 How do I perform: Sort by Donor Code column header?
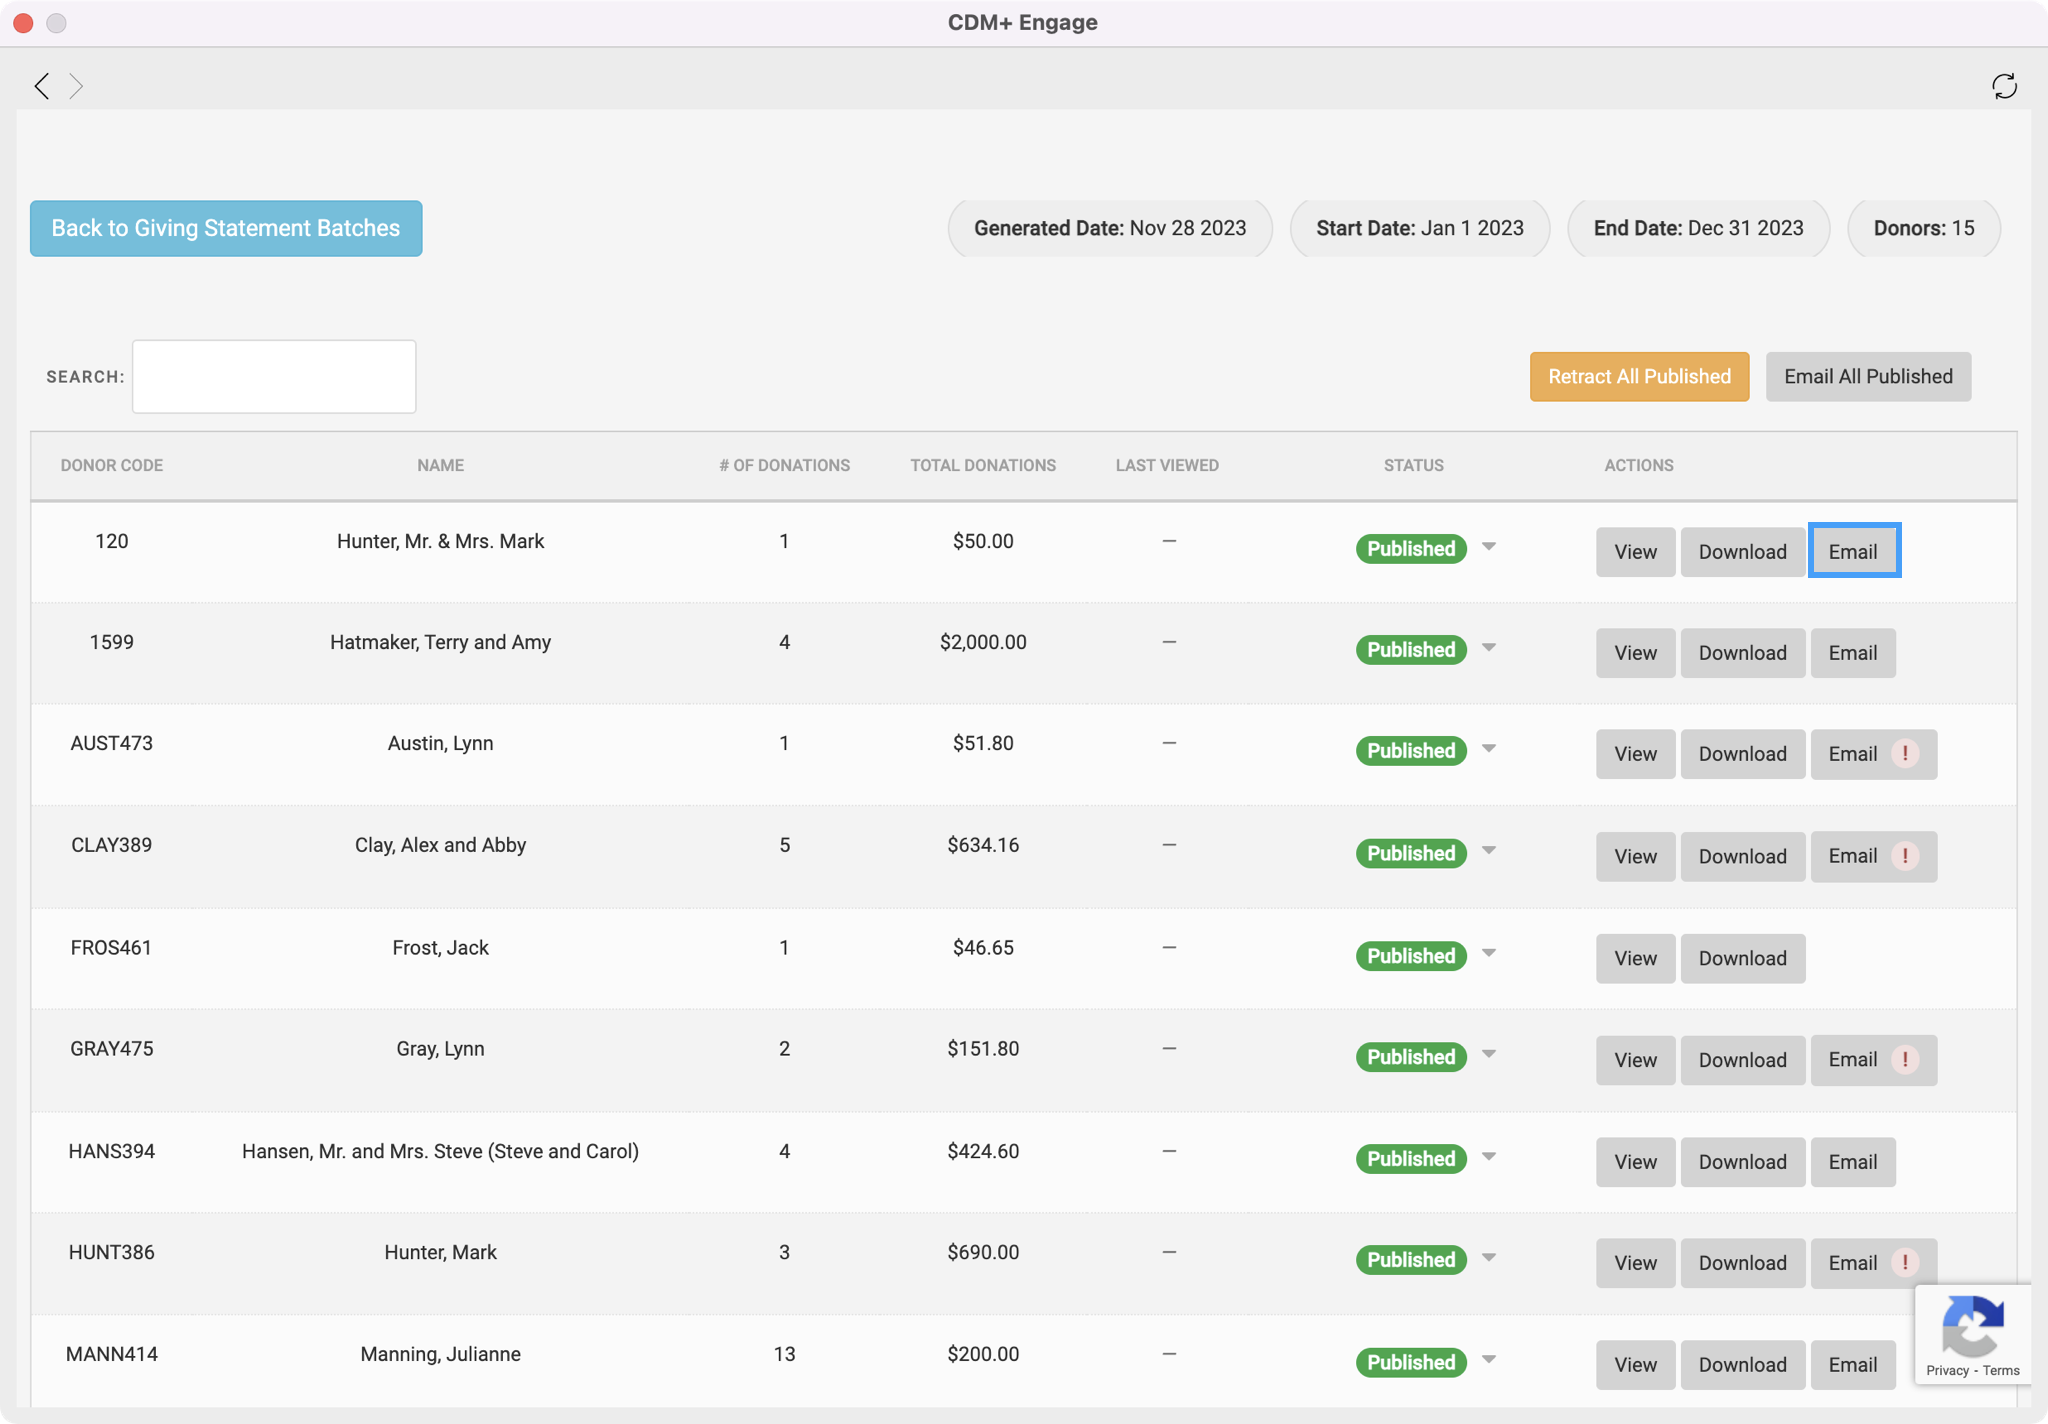(x=112, y=465)
